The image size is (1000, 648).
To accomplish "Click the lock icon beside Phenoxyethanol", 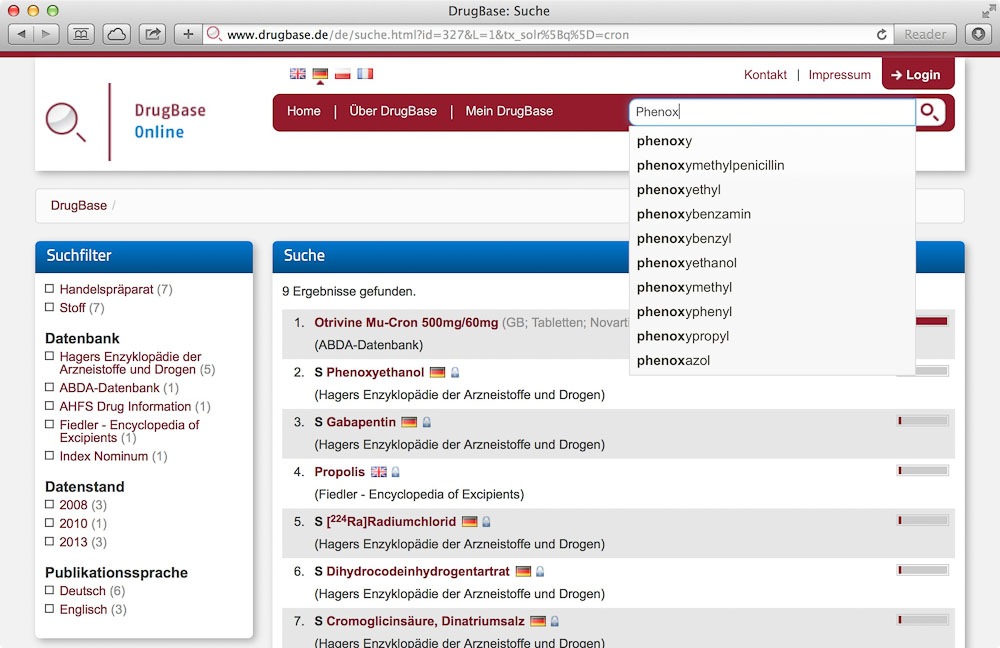I will 455,372.
